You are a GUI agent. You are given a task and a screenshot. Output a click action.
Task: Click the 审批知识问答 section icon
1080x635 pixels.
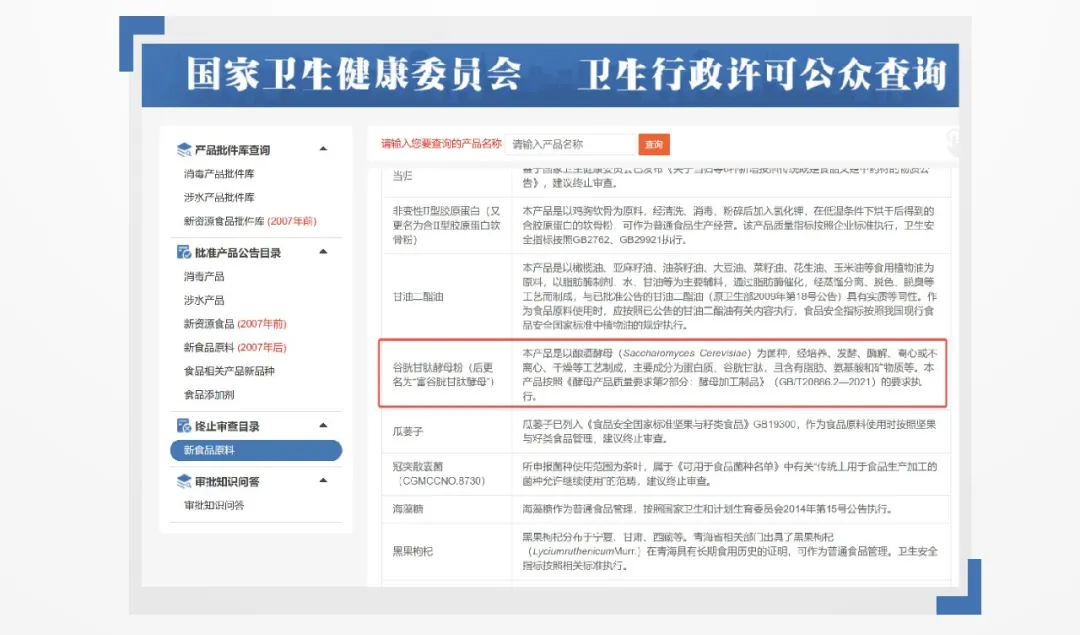tap(184, 481)
